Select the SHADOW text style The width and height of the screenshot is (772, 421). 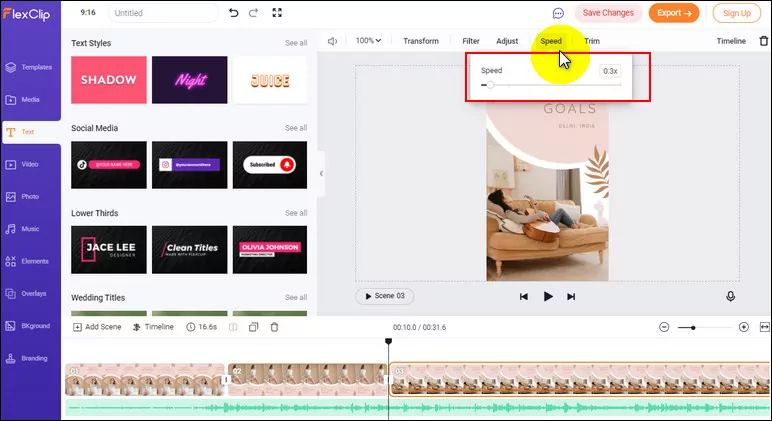coord(109,80)
